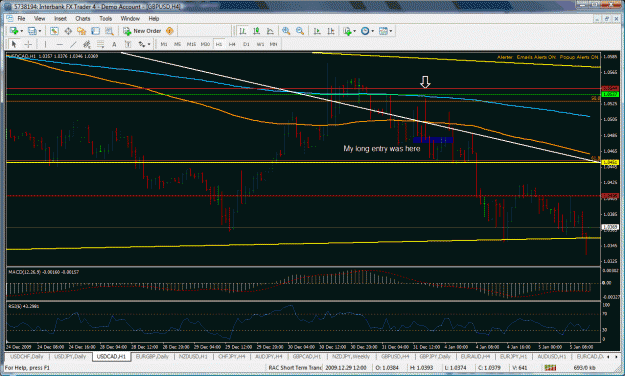Switch chart to bar chart style
625x376 pixels.
pos(242,31)
